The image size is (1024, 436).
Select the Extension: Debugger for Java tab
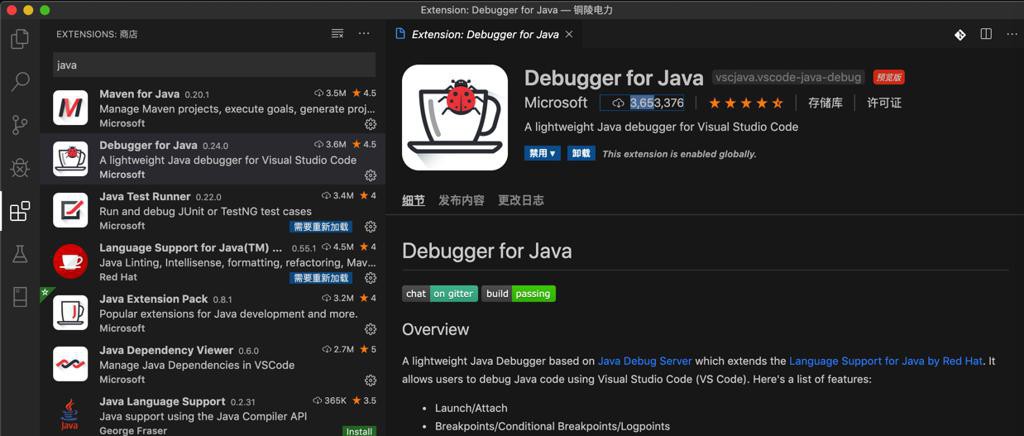[484, 34]
